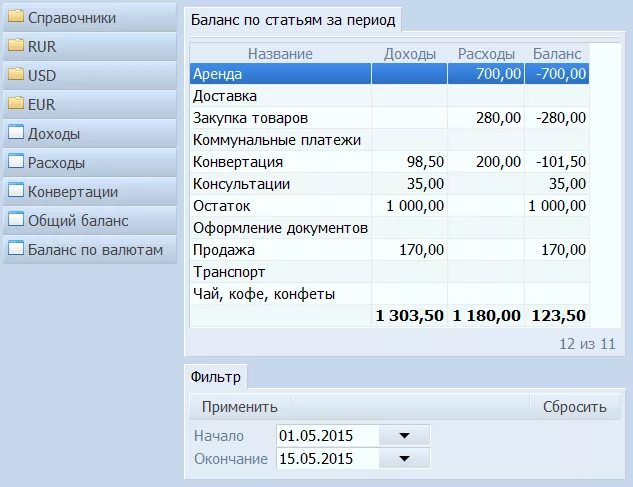Image resolution: width=633 pixels, height=487 pixels.
Task: Click the total balance 123,50
Action: point(559,316)
